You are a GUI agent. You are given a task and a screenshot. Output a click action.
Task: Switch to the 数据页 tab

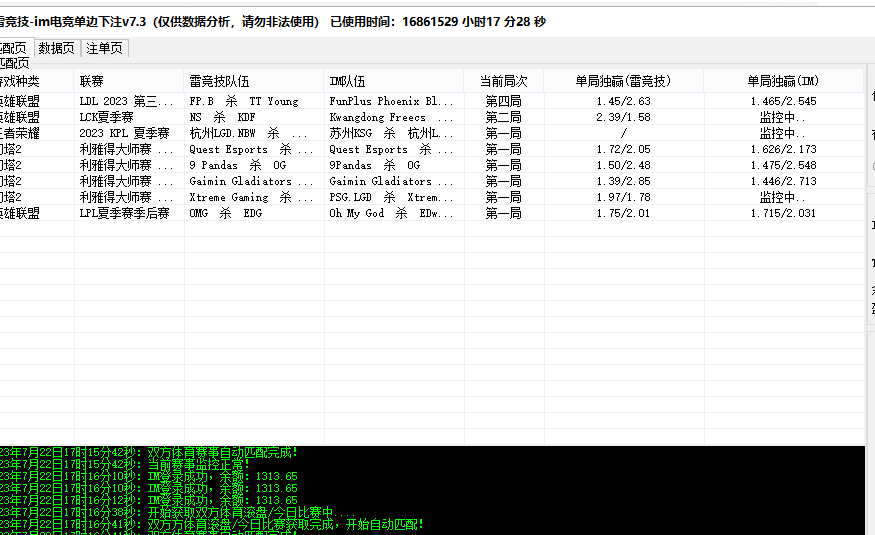pyautogui.click(x=57, y=49)
